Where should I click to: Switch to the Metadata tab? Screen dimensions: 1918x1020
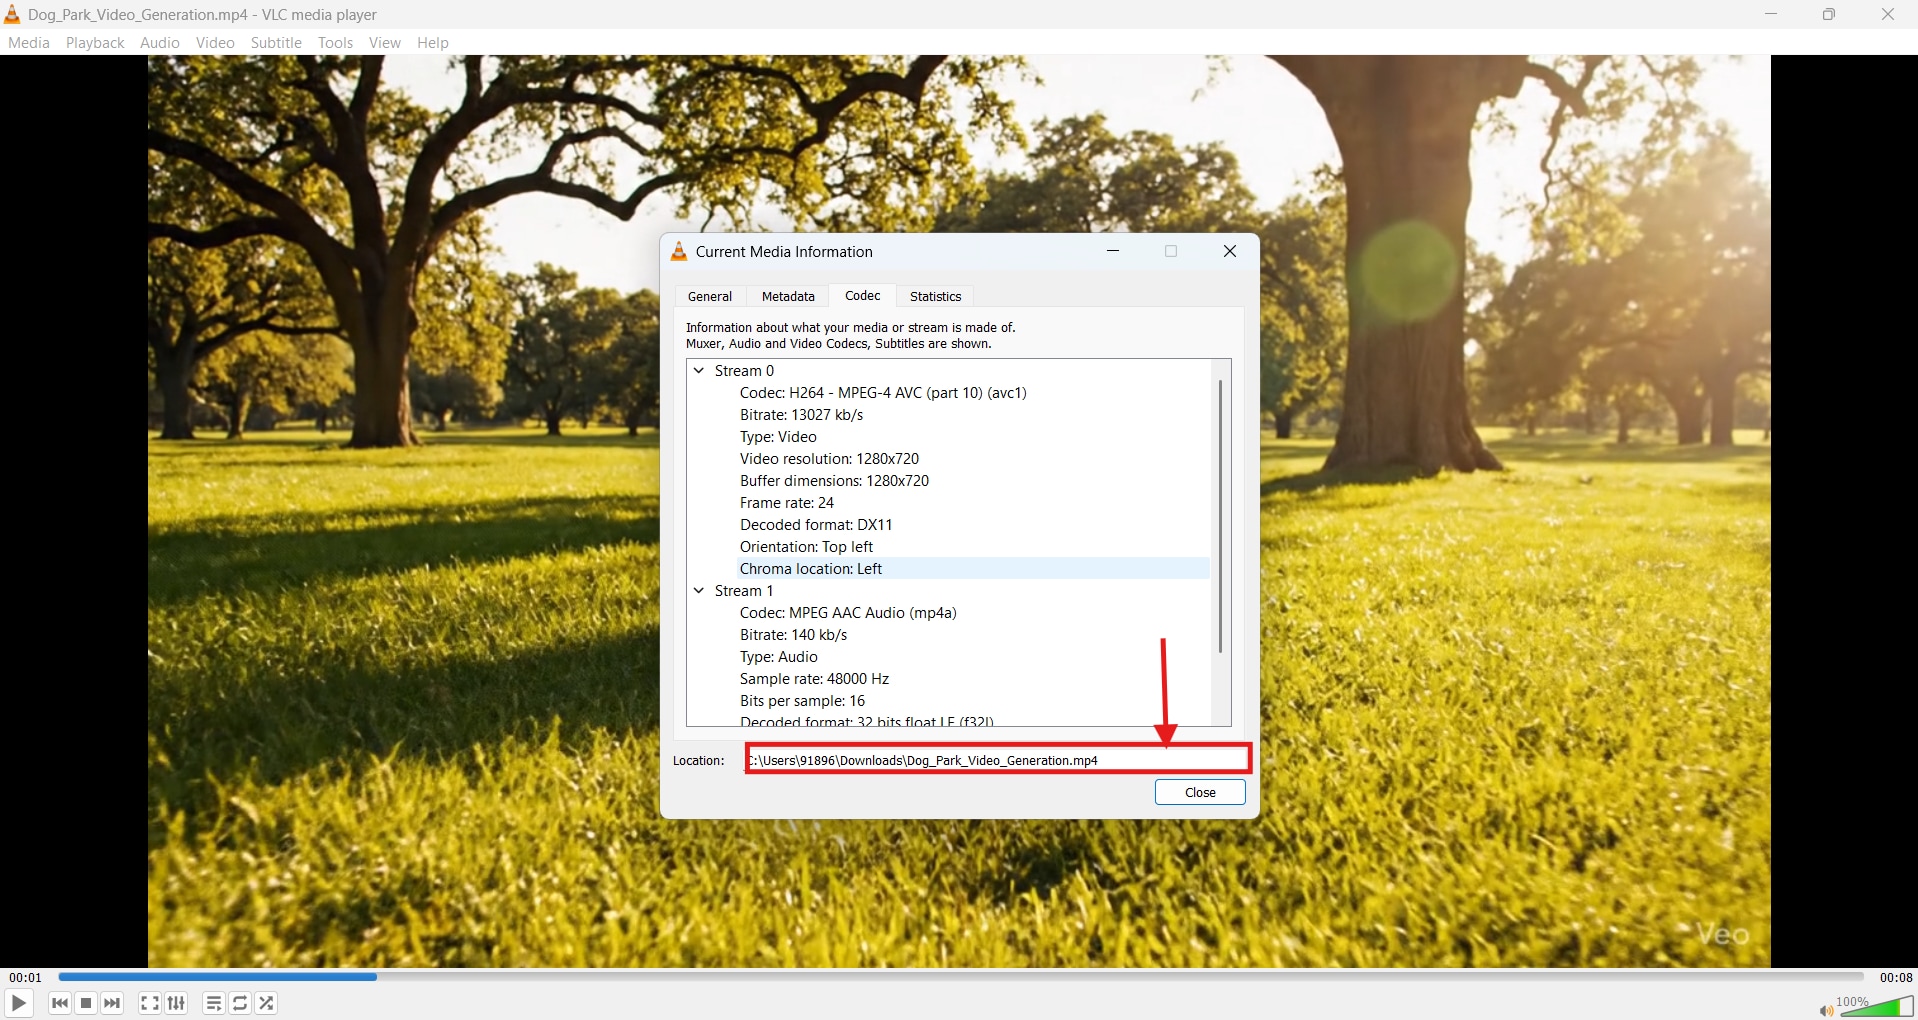pyautogui.click(x=787, y=296)
